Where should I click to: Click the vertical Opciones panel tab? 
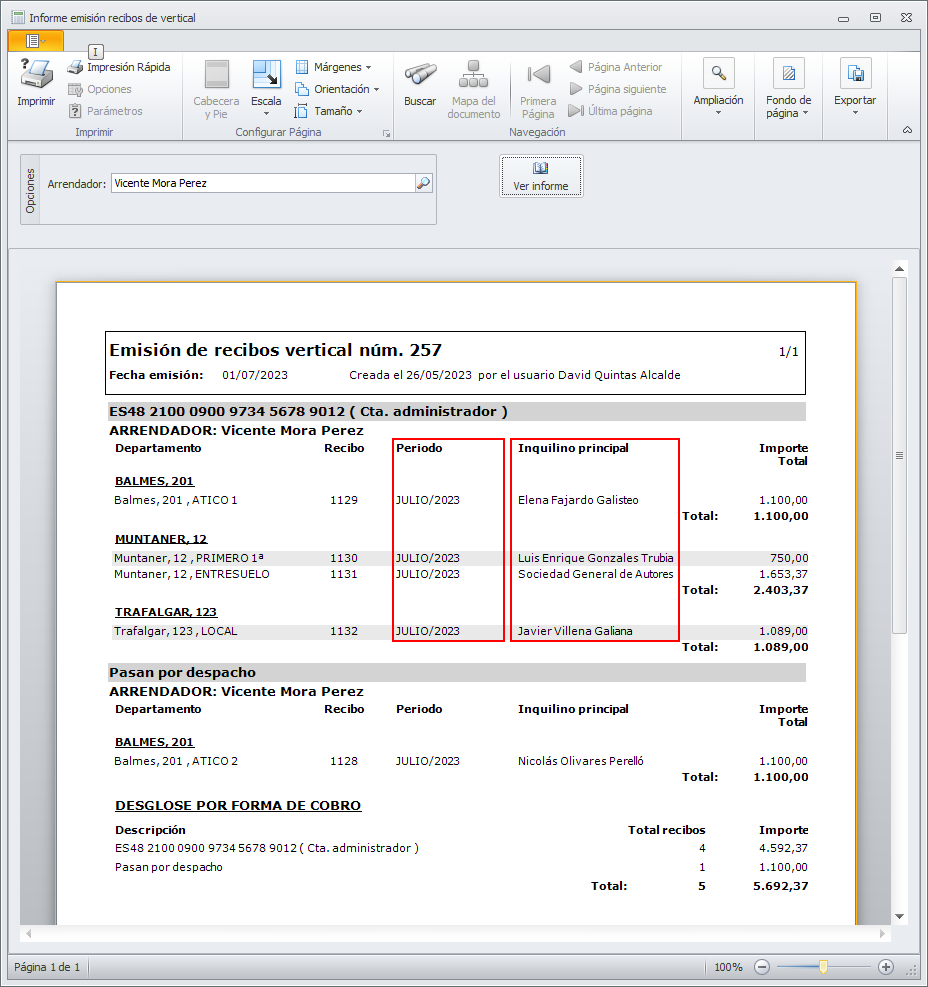pyautogui.click(x=30, y=189)
